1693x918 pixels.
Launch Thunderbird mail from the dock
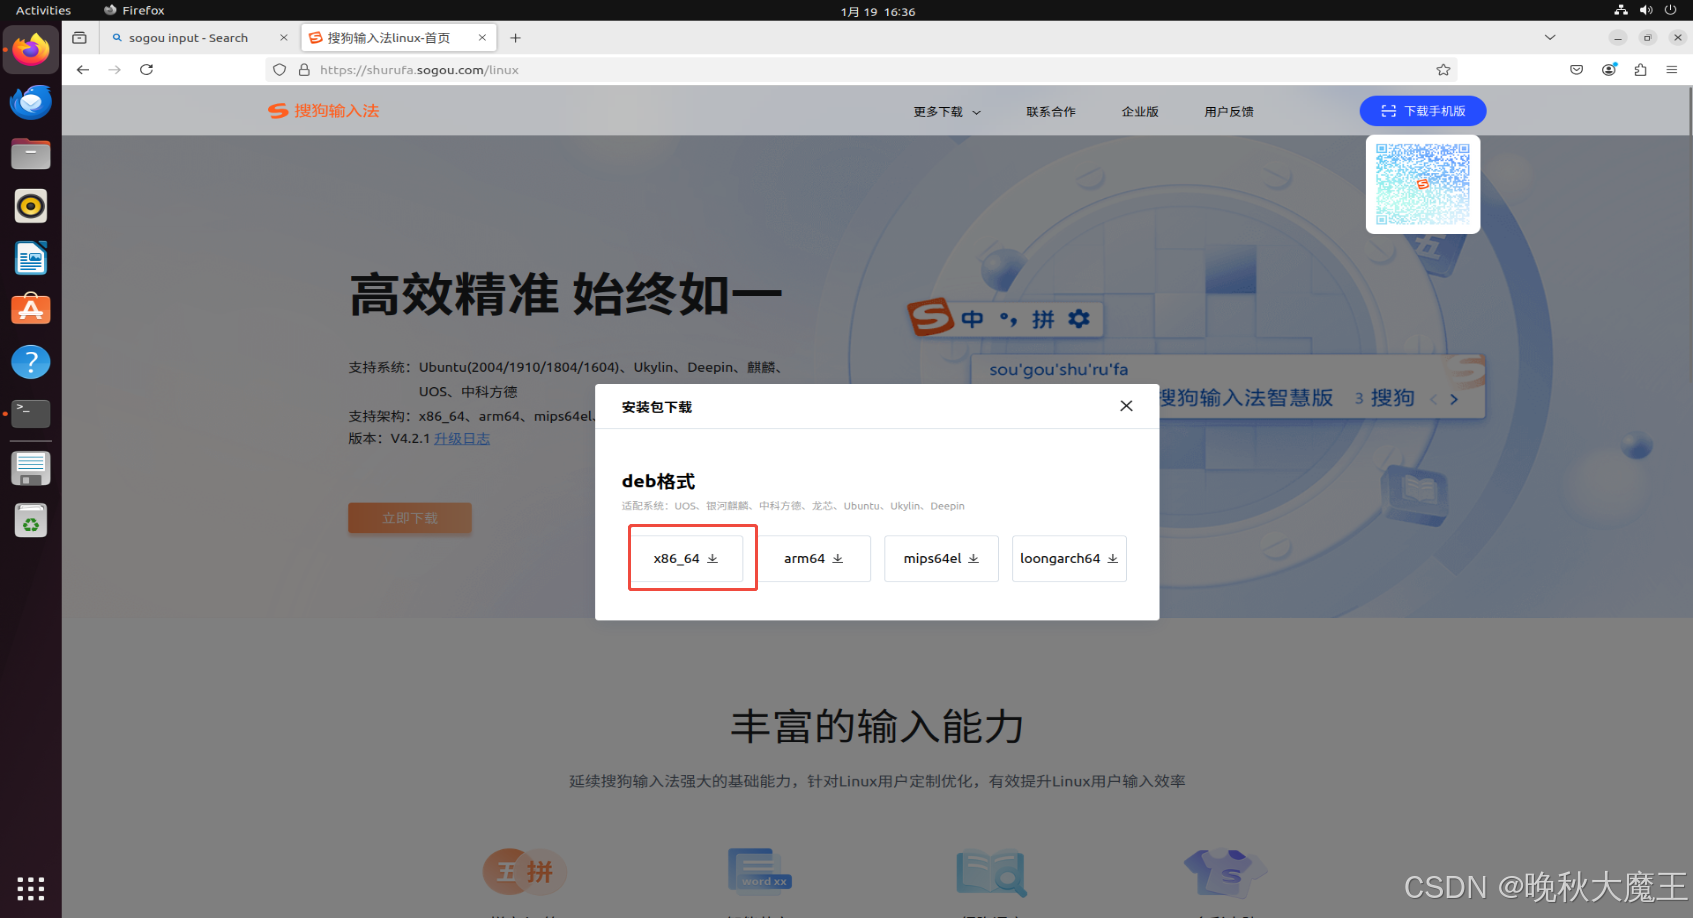(31, 102)
